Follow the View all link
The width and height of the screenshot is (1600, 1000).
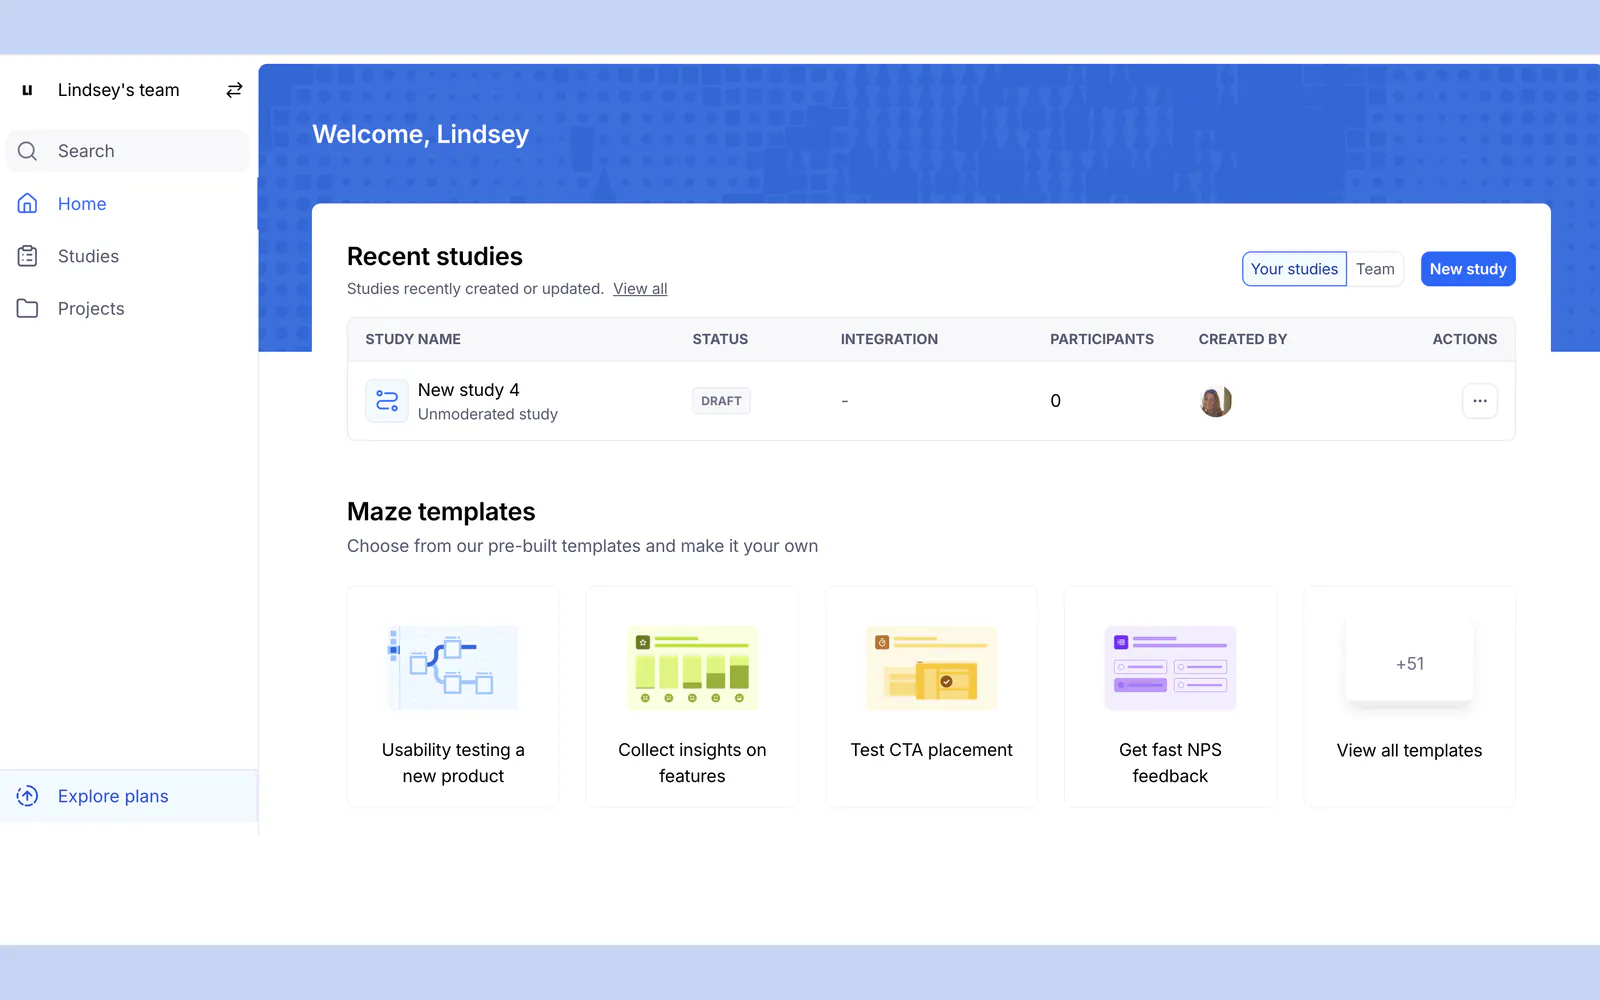pyautogui.click(x=640, y=289)
